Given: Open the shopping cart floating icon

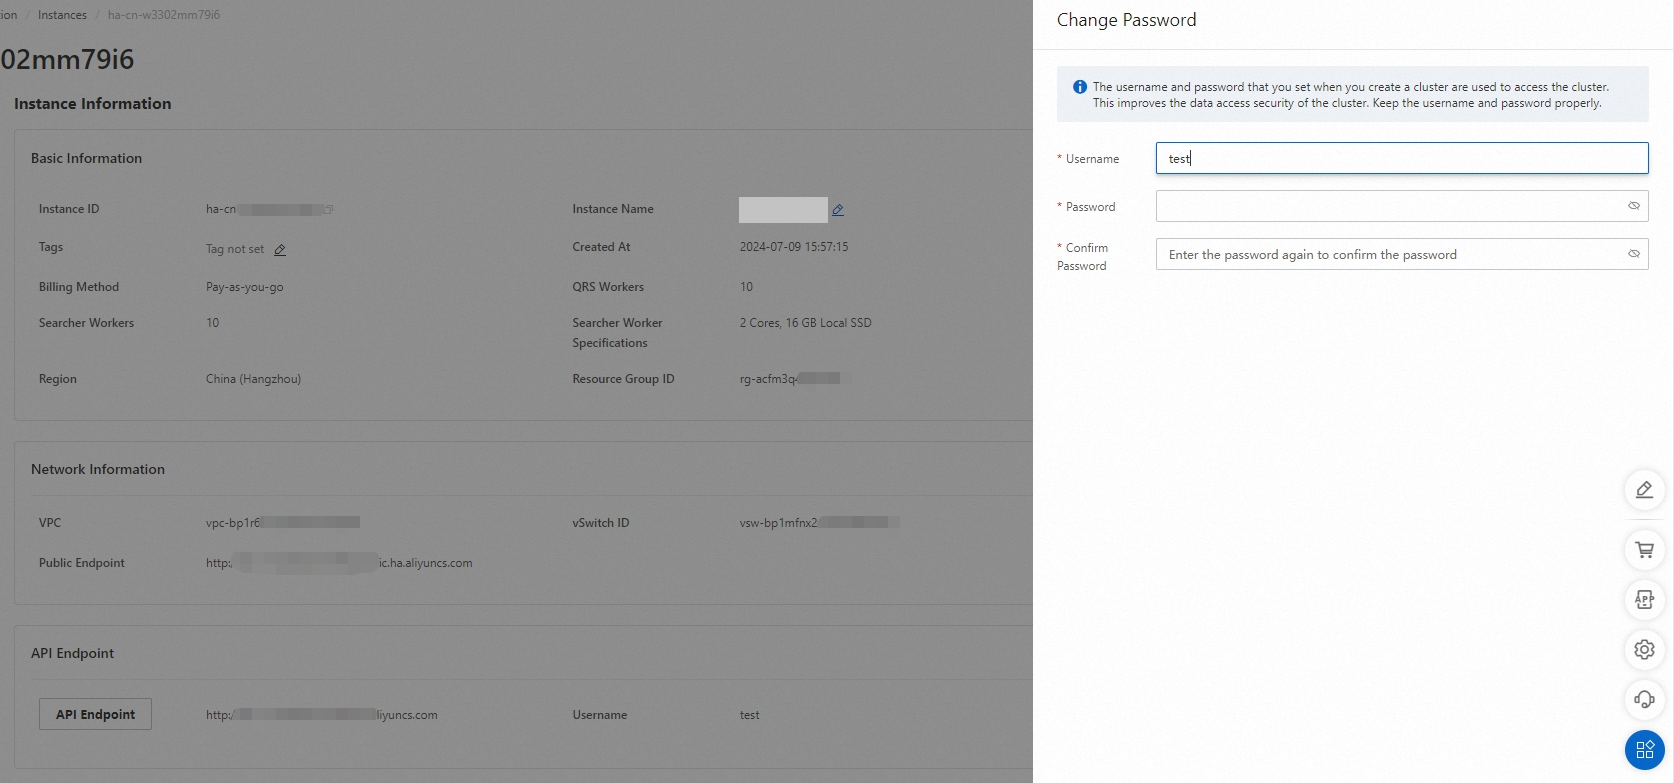Looking at the screenshot, I should [1644, 550].
